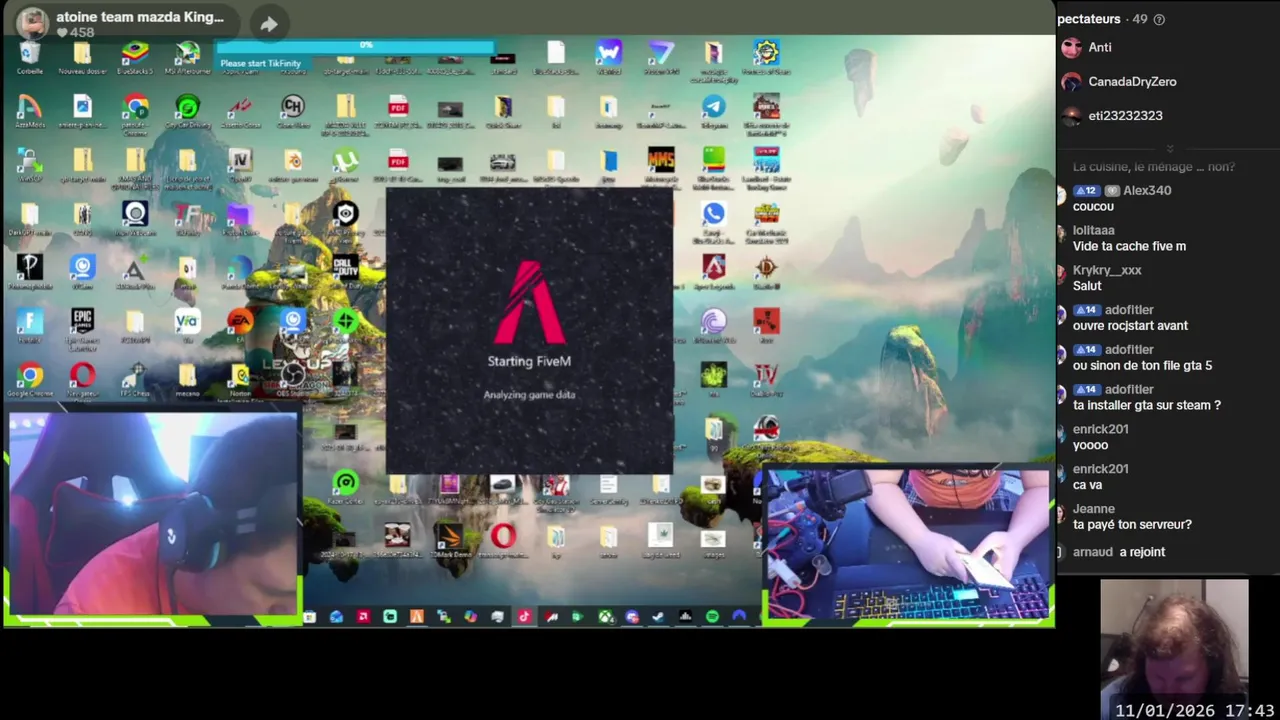1280x720 pixels.
Task: Open the Corbeille recycle bin icon
Action: click(x=30, y=56)
